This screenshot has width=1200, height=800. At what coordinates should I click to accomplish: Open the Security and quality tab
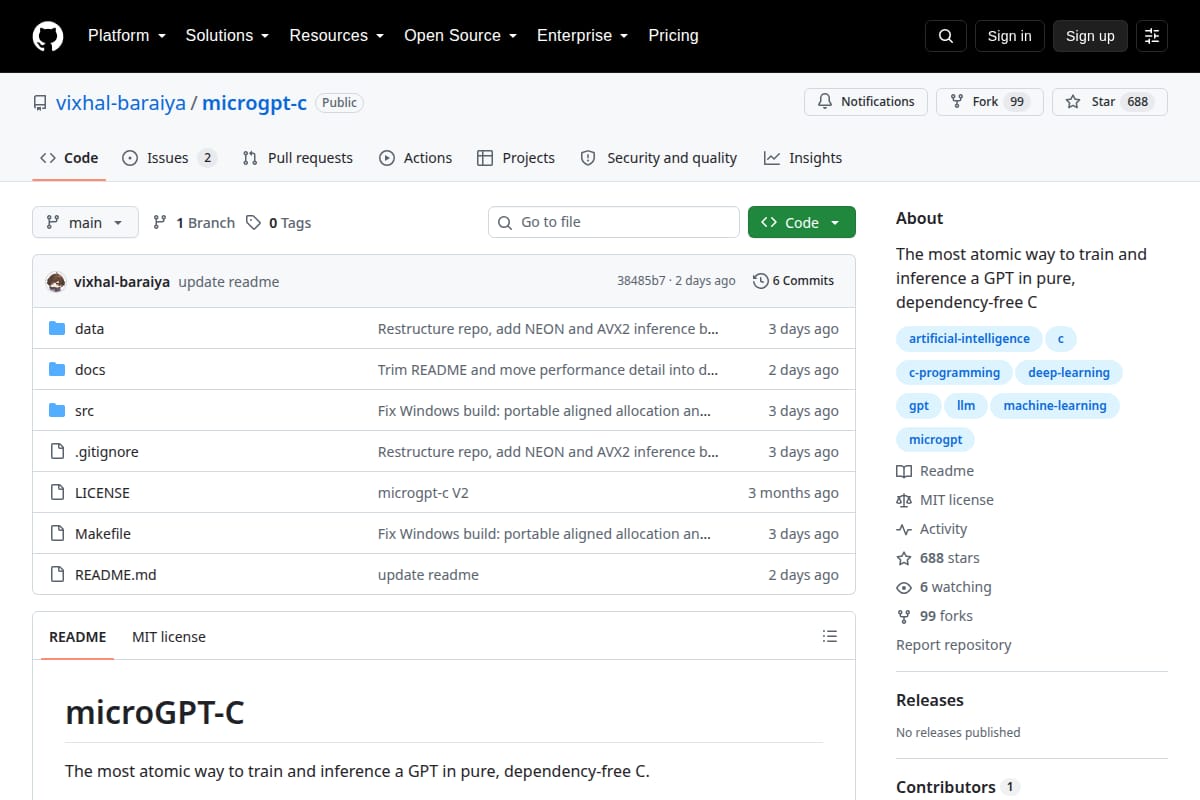tap(659, 158)
